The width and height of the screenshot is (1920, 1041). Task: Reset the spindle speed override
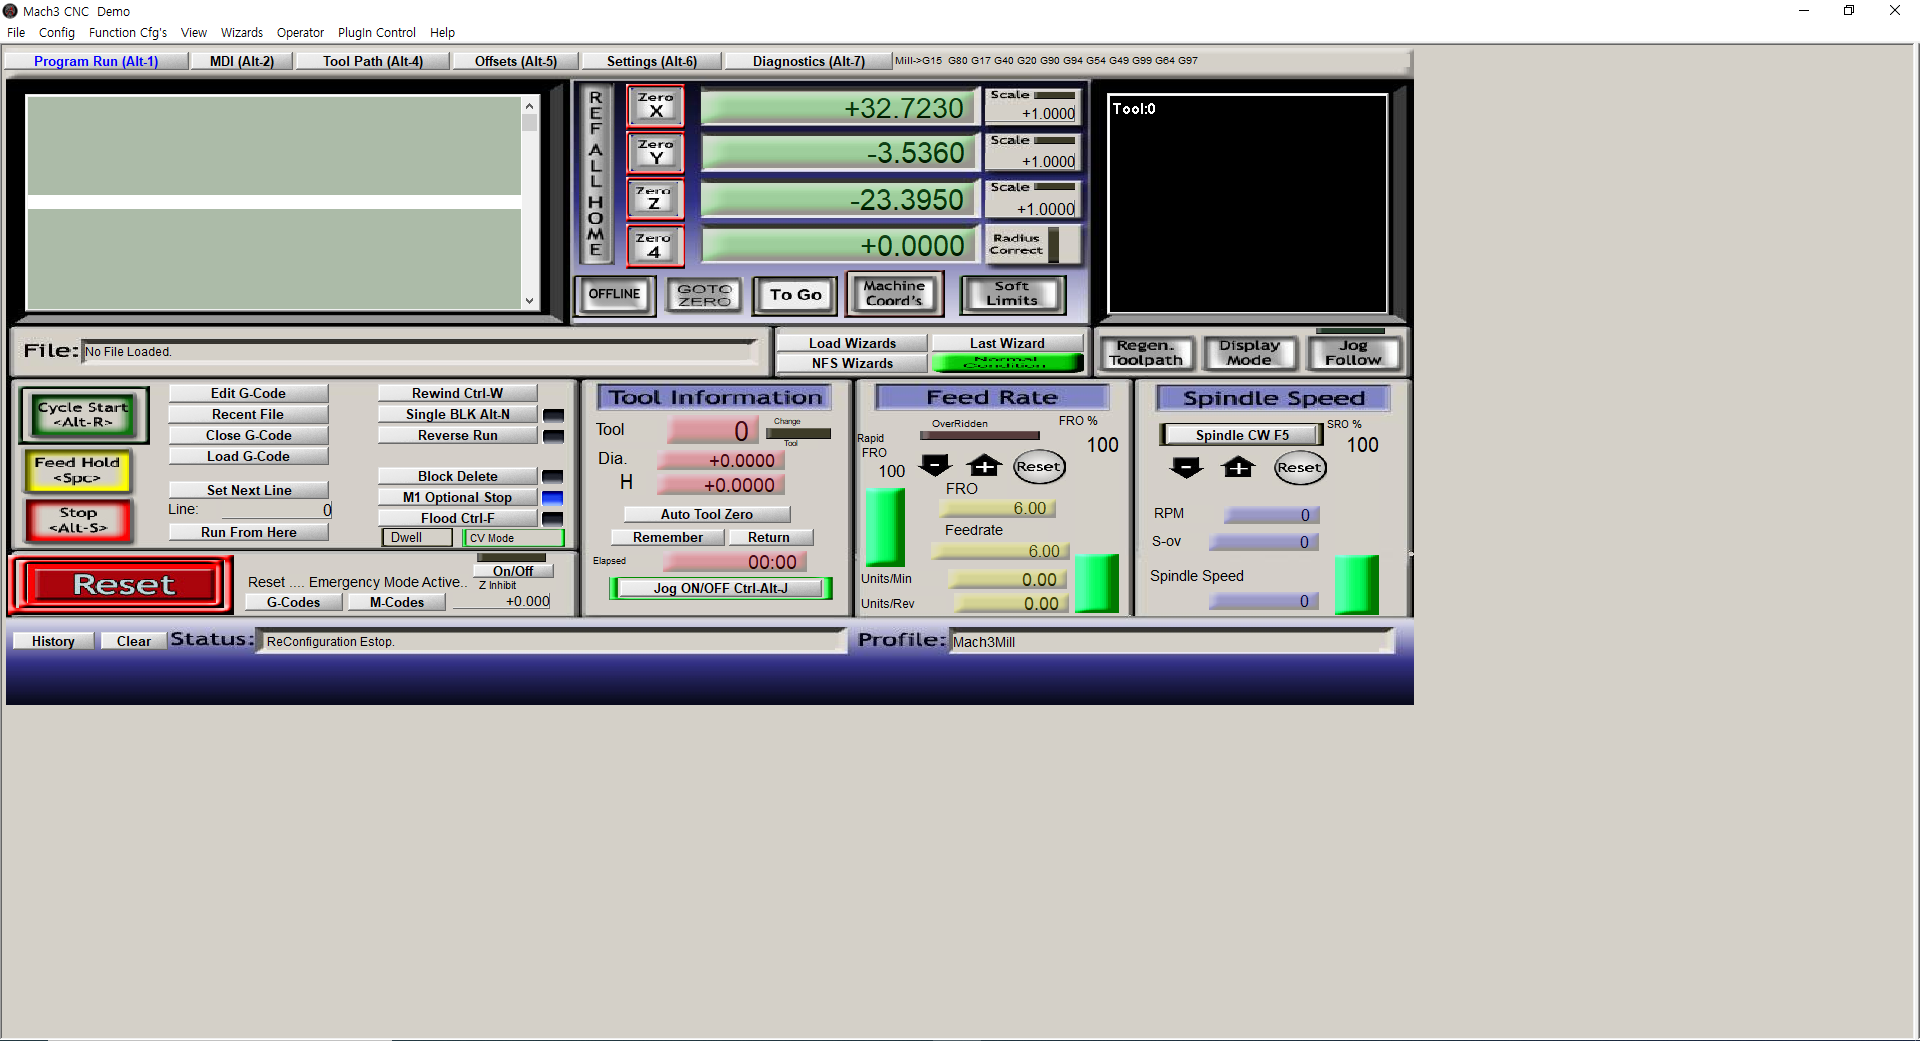[1300, 467]
